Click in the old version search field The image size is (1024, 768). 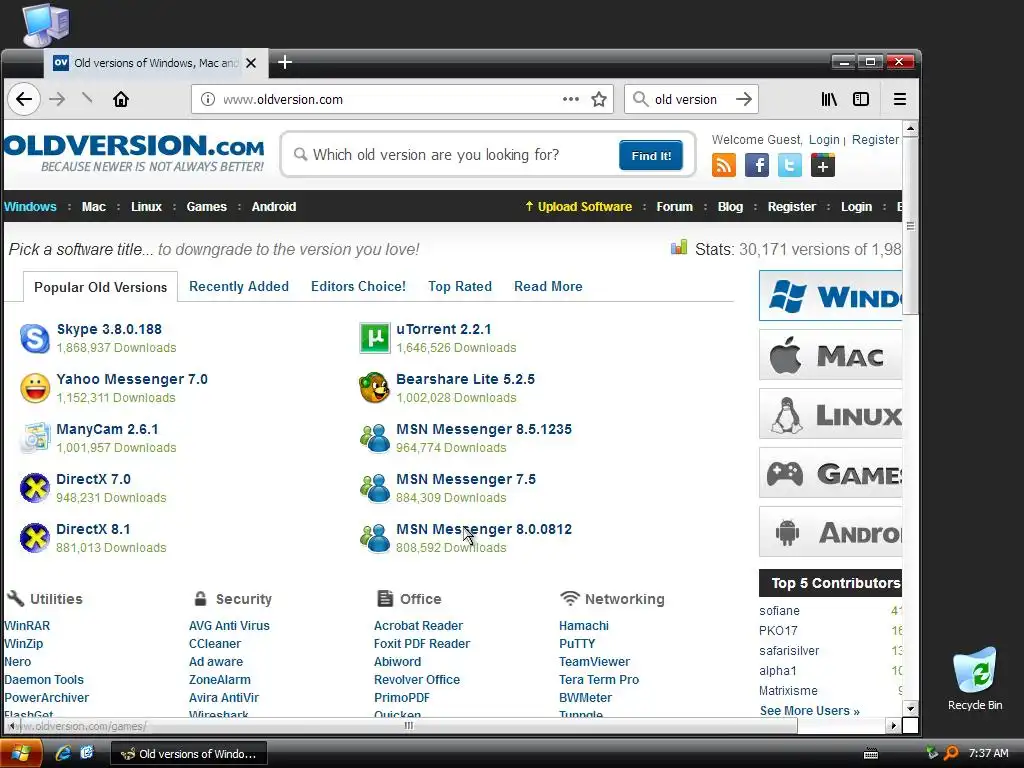tap(457, 155)
